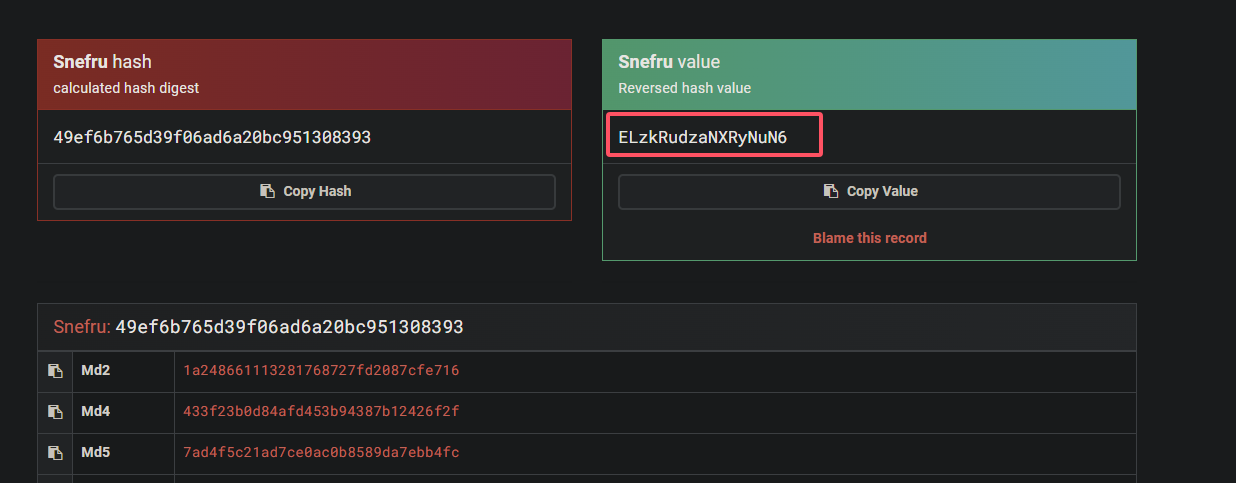Click the Snefru hash card title
The image size is (1236, 483).
pos(102,62)
